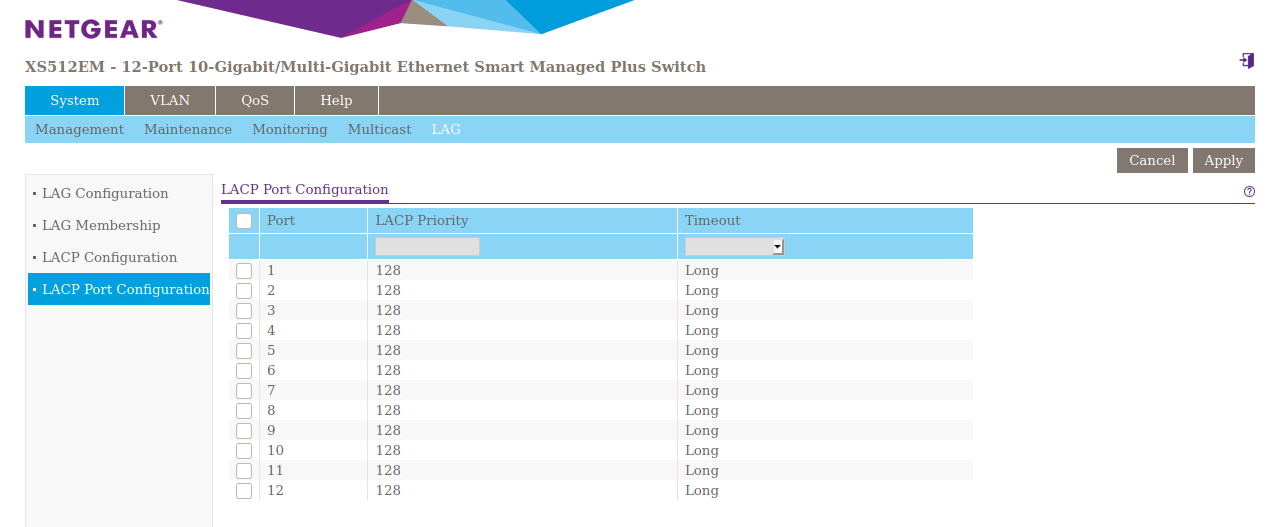Check the box for port 1

click(x=244, y=271)
